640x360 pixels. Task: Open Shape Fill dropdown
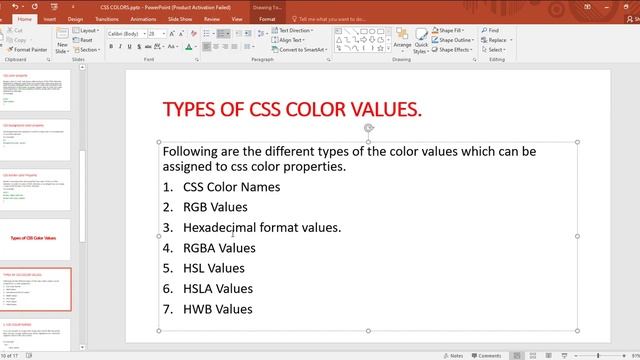[448, 30]
